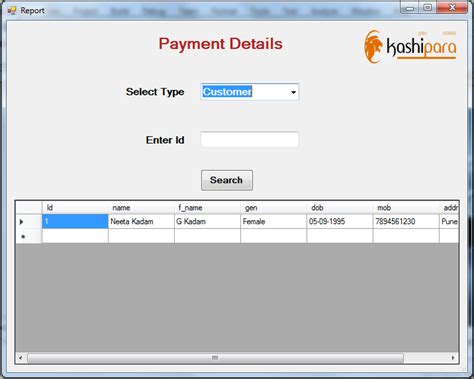The width and height of the screenshot is (474, 379).
Task: Click the Enter Id input field
Action: (x=250, y=140)
